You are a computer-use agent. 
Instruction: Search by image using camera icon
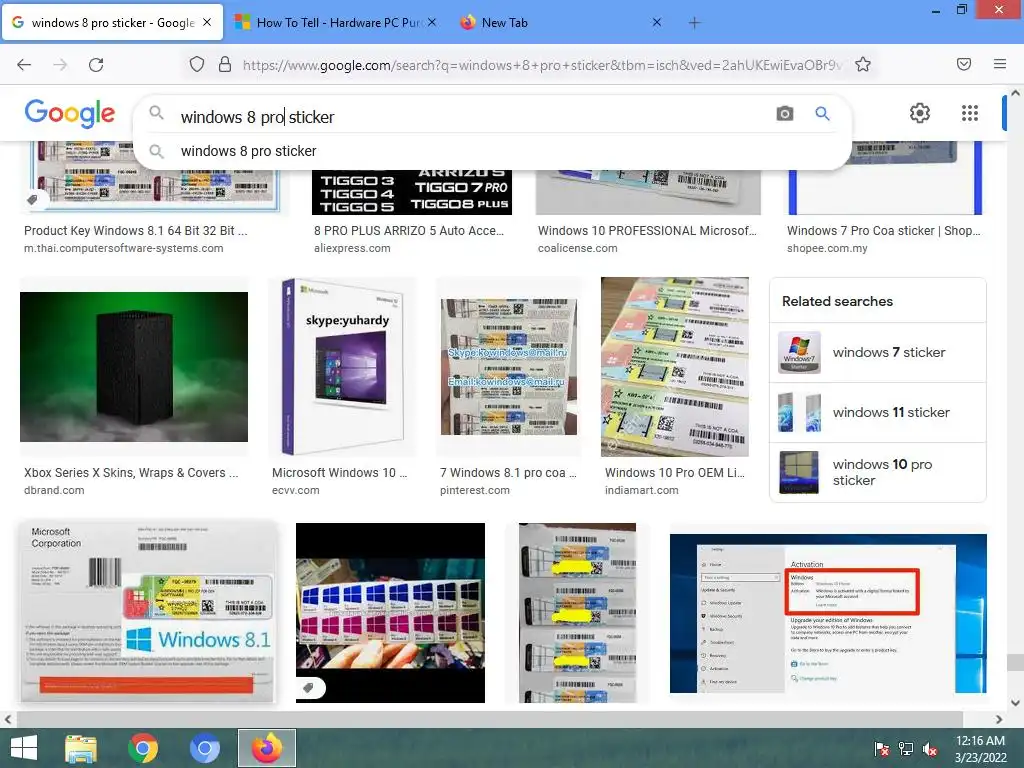785,114
